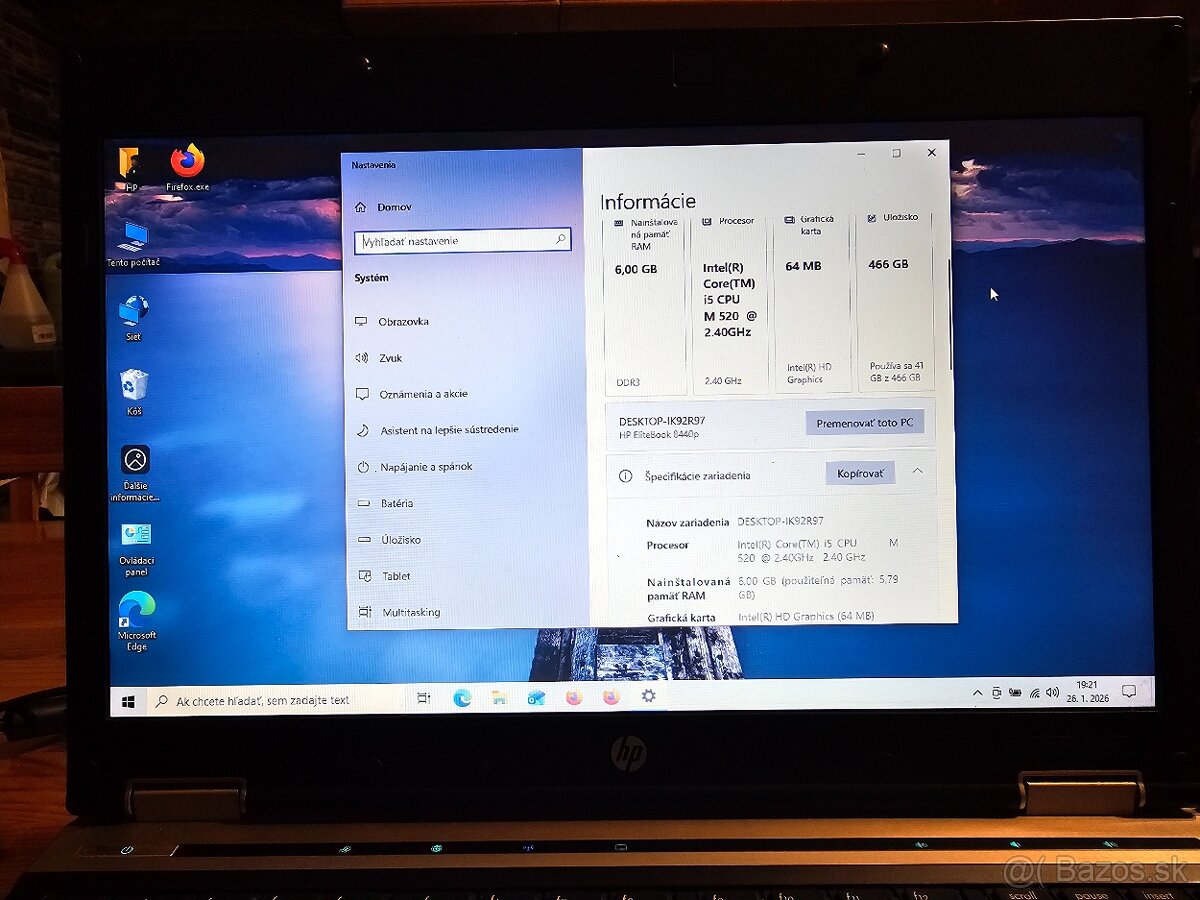Viewport: 1200px width, 900px height.
Task: Launch Microsoft Edge from the taskbar
Action: (461, 697)
